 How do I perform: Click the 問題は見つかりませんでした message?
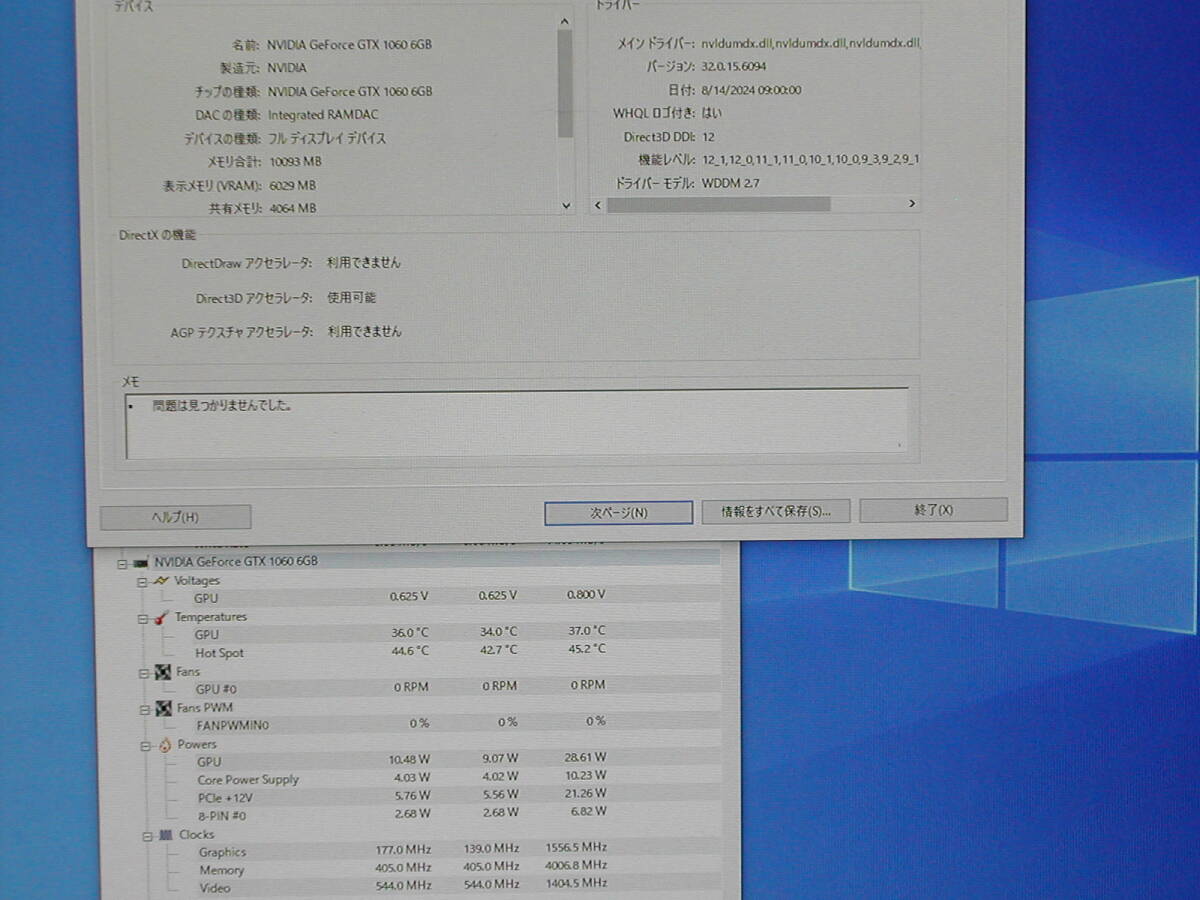[x=222, y=406]
